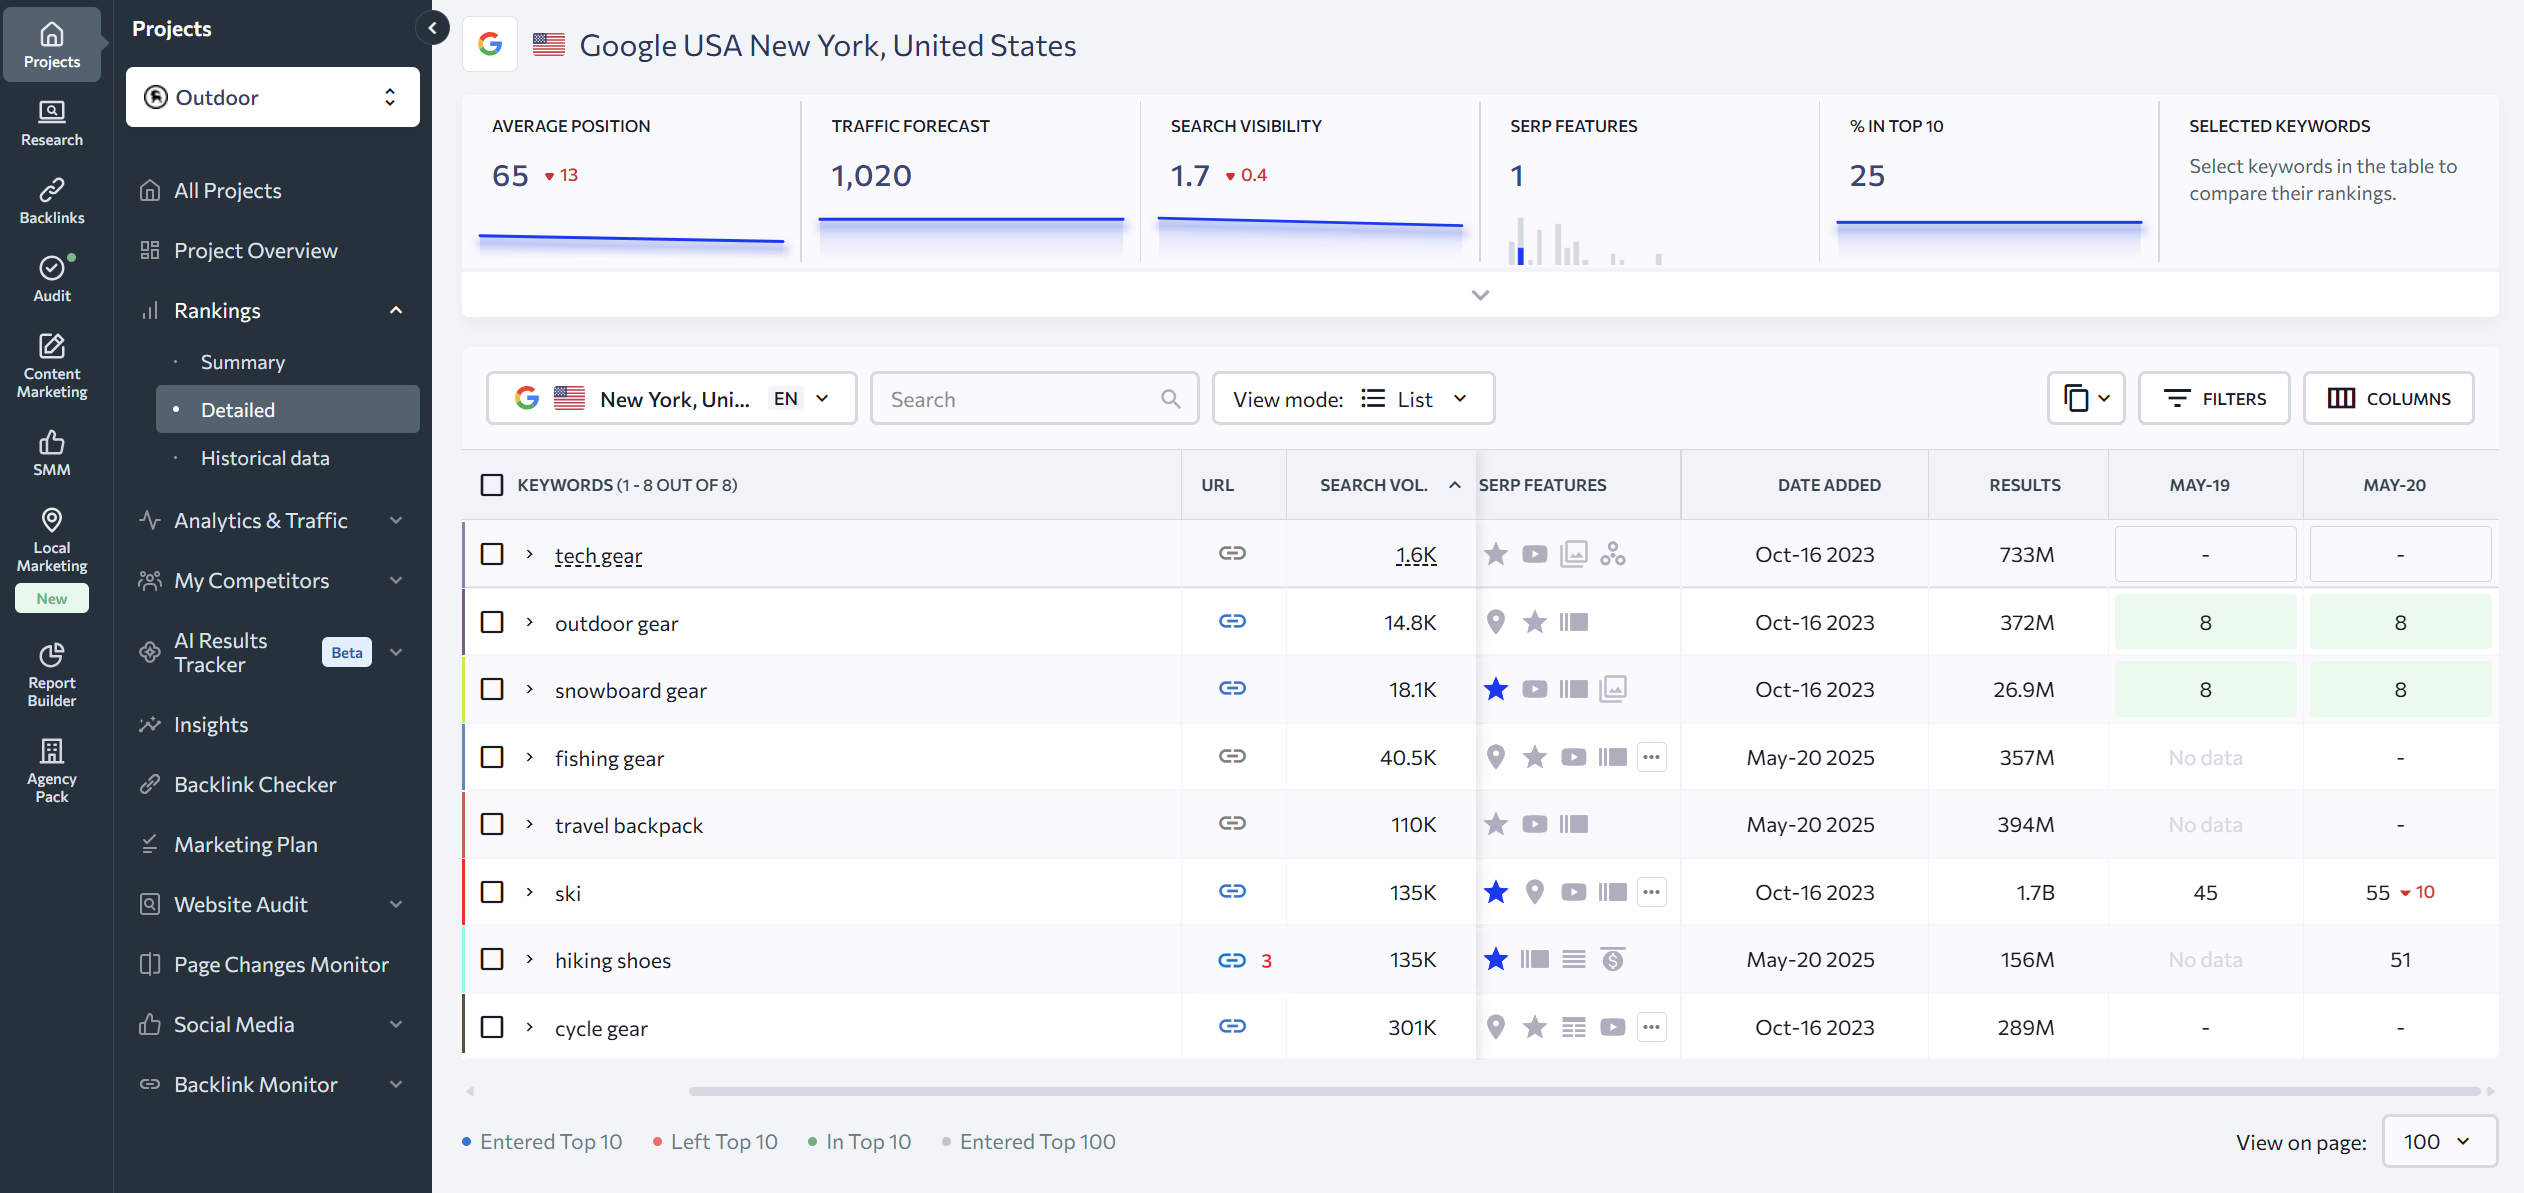The width and height of the screenshot is (2524, 1193).
Task: Check the tech gear keyword checkbox
Action: tap(492, 554)
